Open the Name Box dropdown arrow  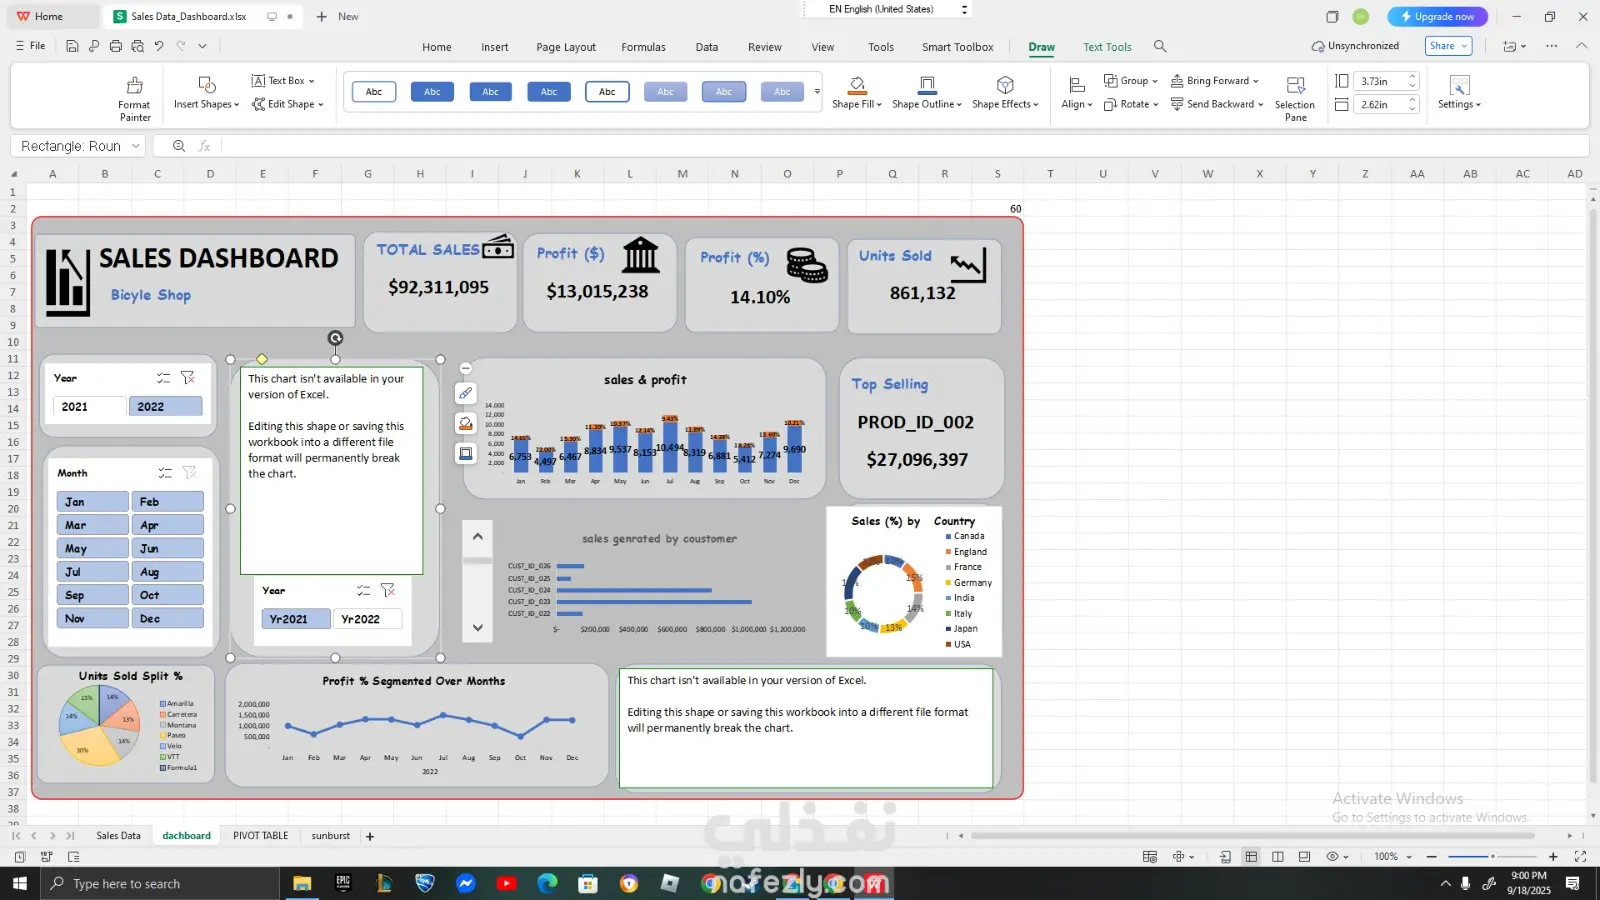coord(136,146)
